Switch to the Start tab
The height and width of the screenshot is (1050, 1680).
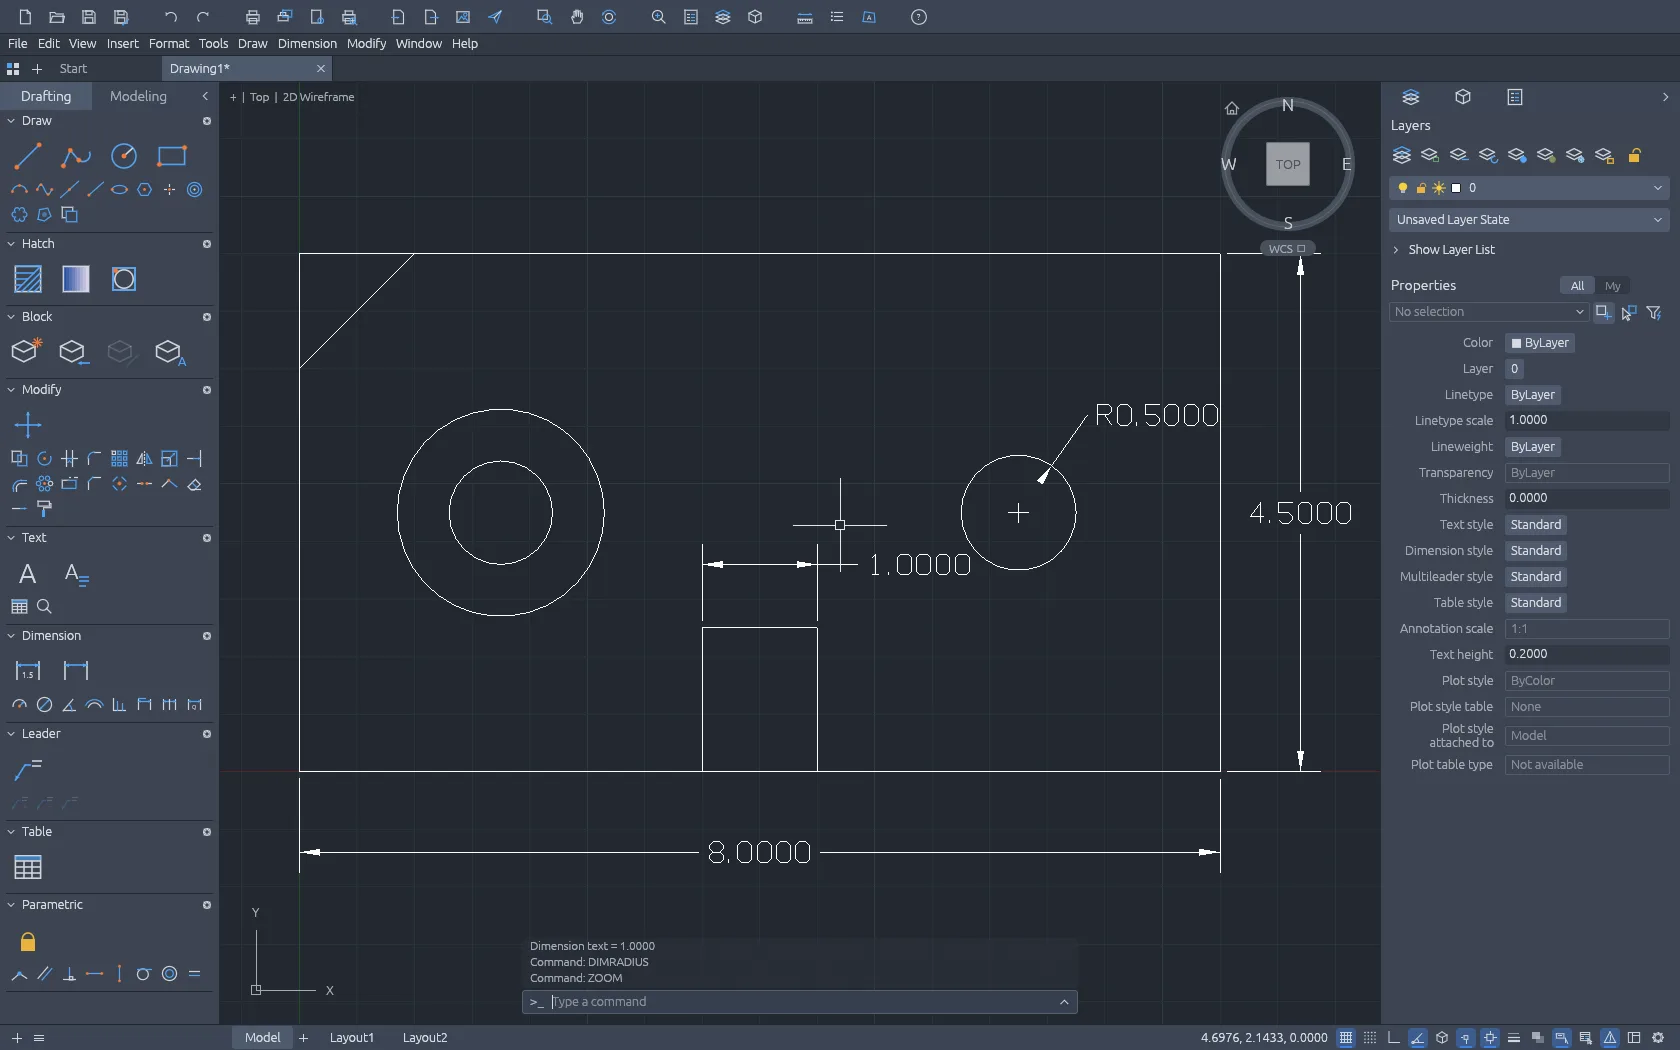coord(73,69)
